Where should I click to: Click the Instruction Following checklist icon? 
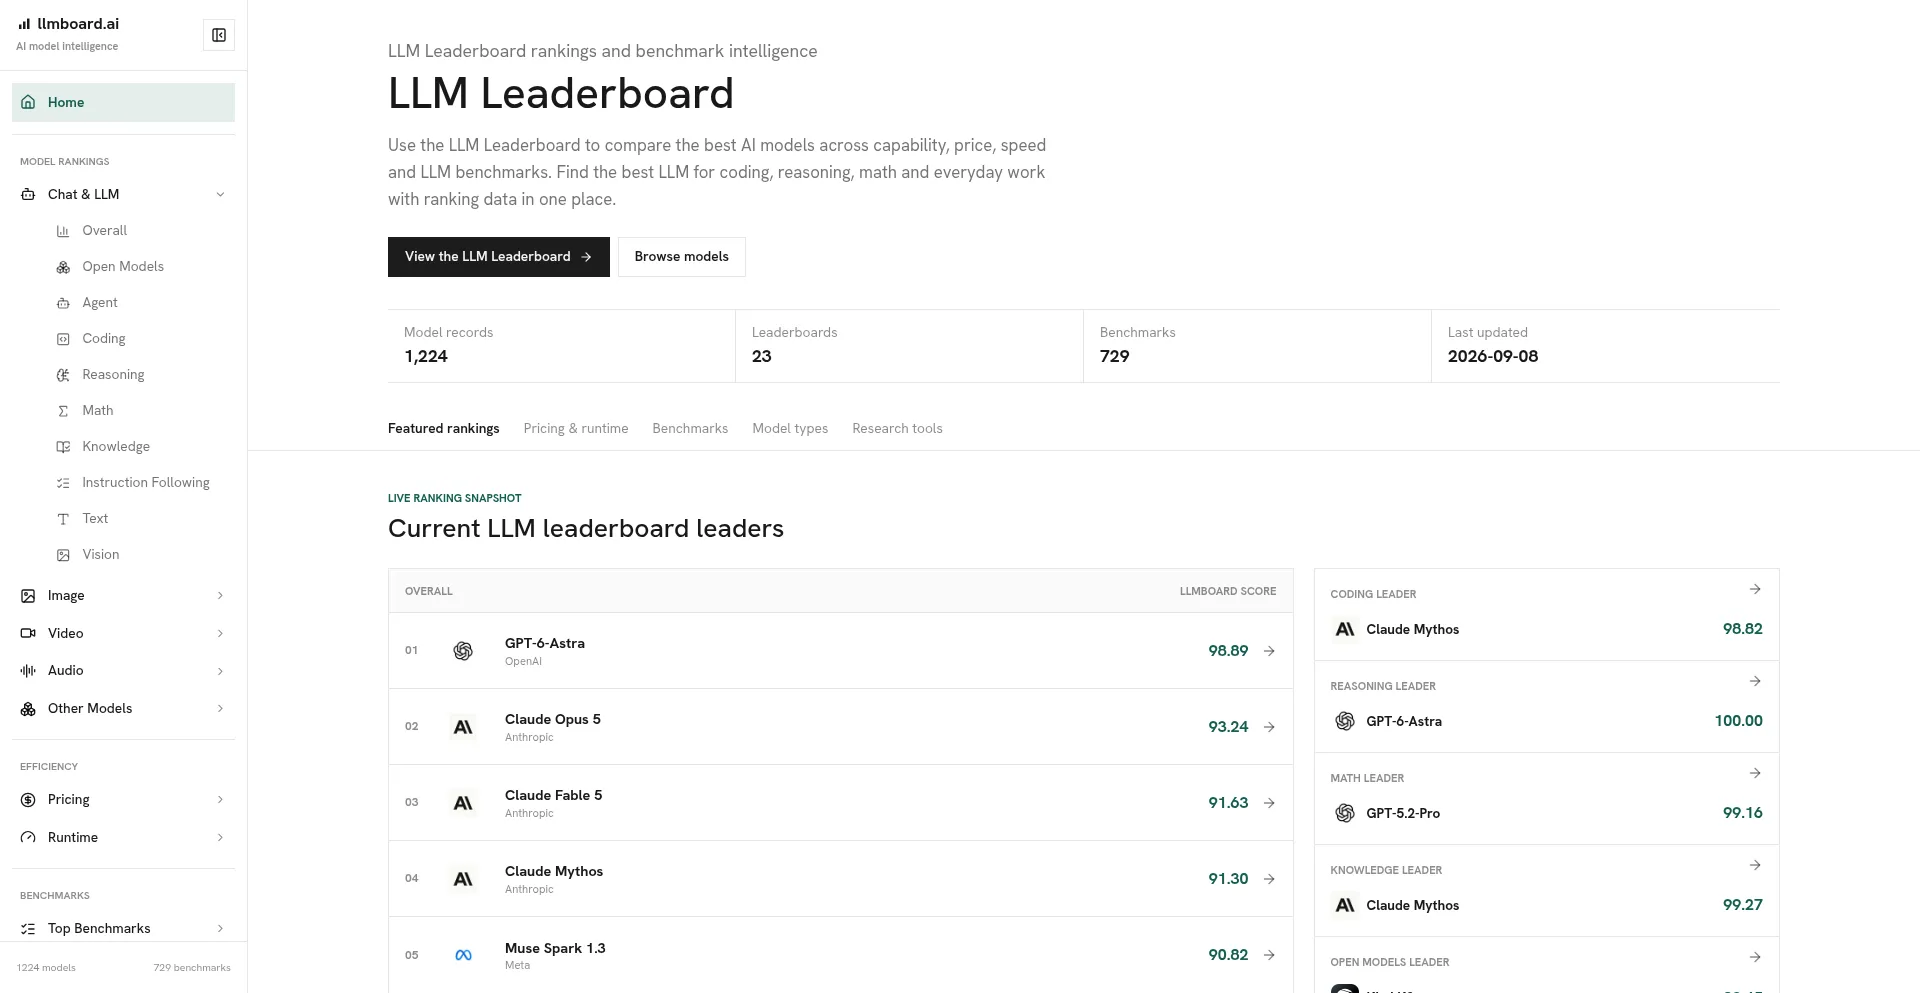click(x=63, y=483)
